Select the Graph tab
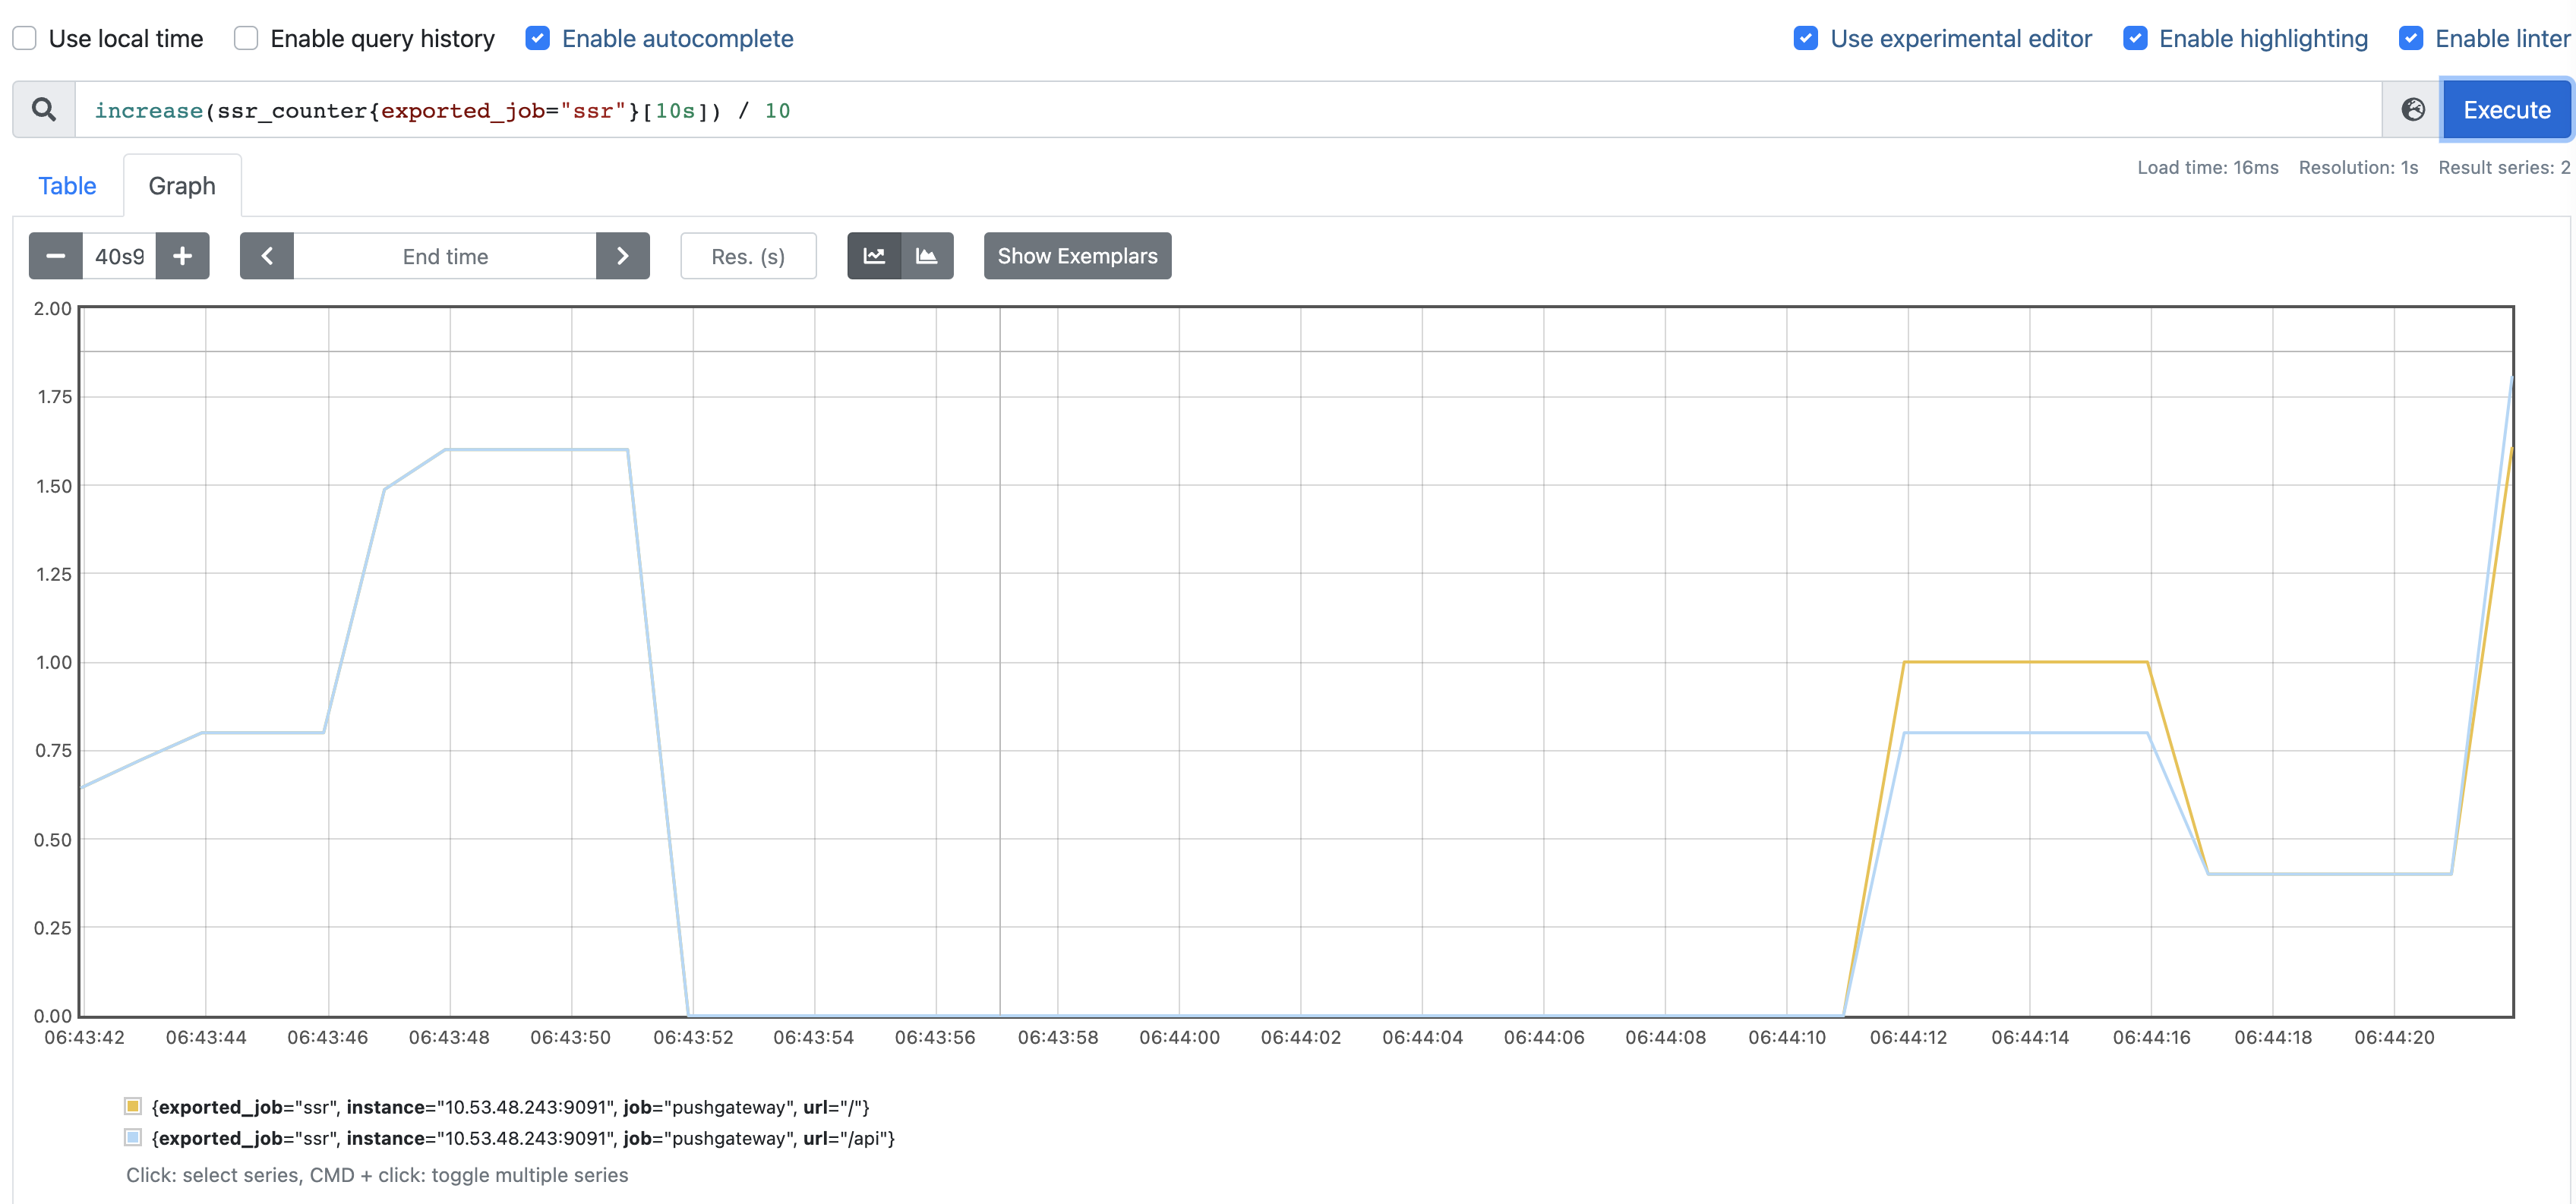The image size is (2576, 1204). click(x=182, y=186)
